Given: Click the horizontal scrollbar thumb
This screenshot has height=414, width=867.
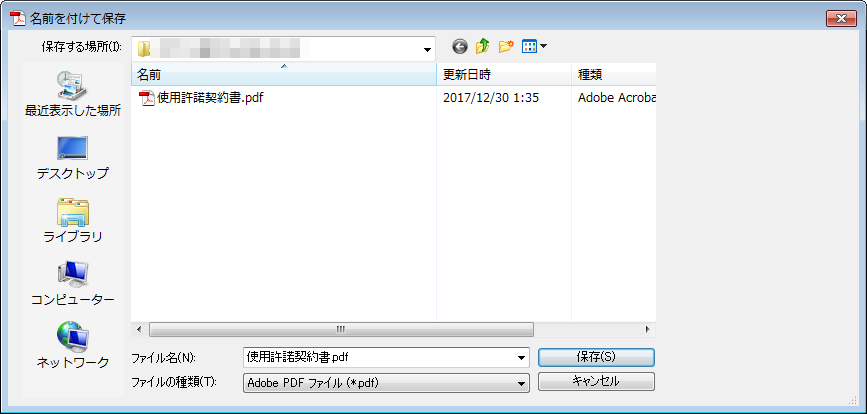Looking at the screenshot, I should [341, 329].
